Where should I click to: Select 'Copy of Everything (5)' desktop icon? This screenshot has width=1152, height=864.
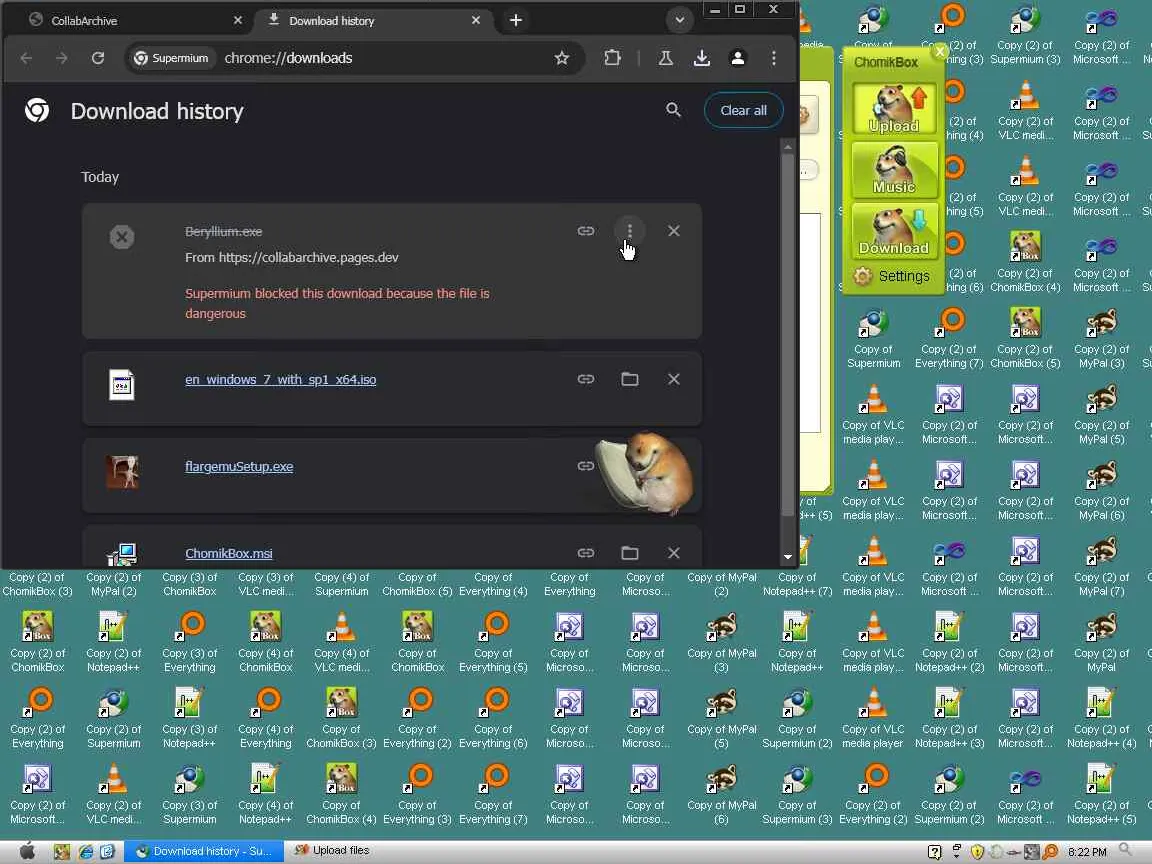(x=493, y=640)
